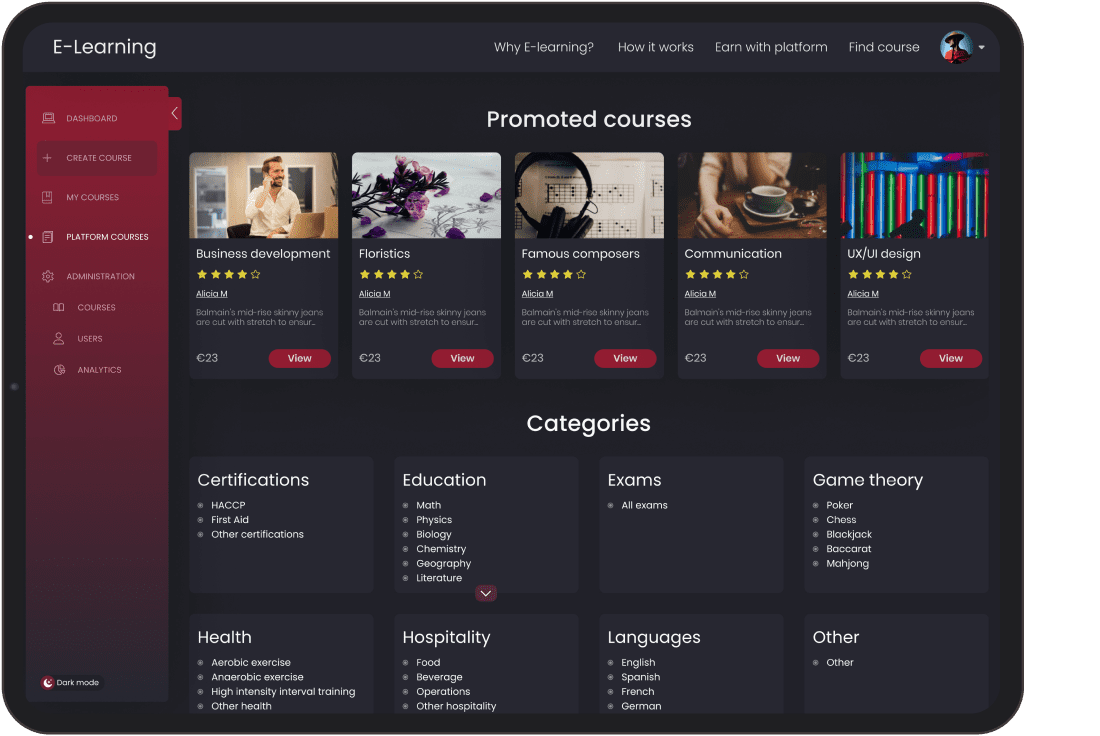Click the star rating on Business development
The image size is (1100, 736).
point(228,274)
